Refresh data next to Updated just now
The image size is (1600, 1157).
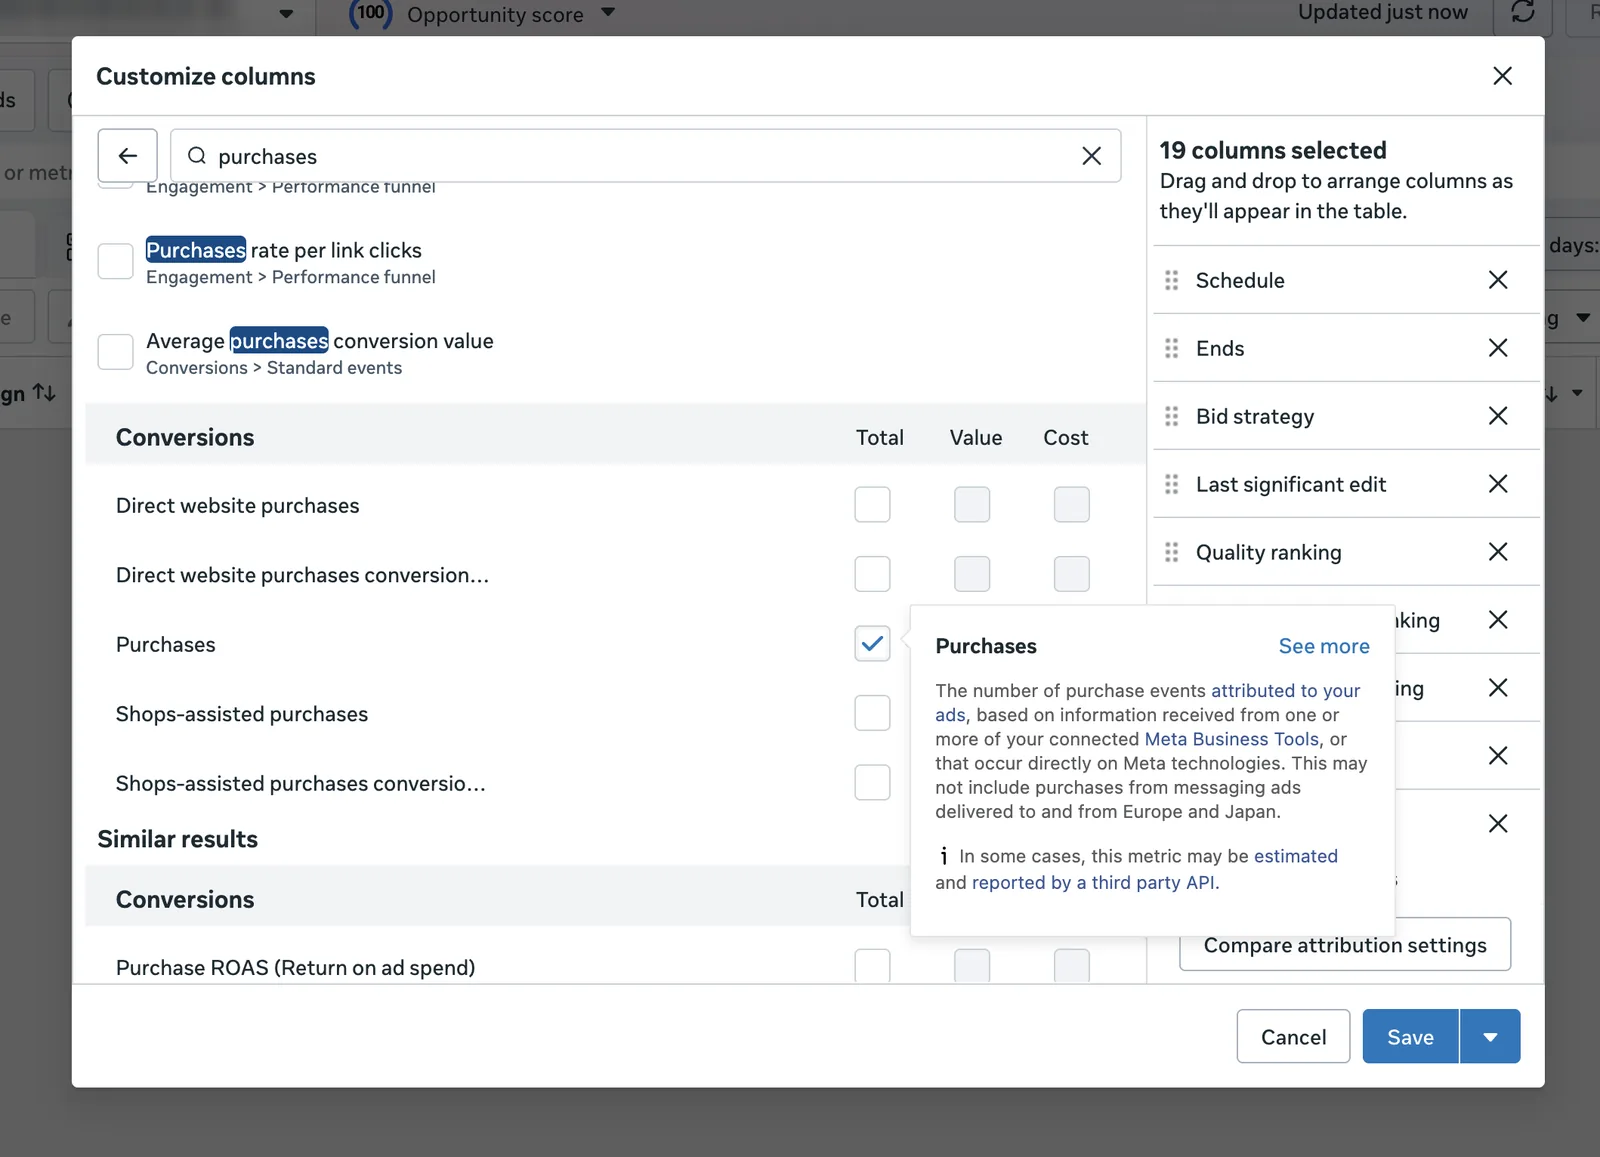click(x=1522, y=13)
